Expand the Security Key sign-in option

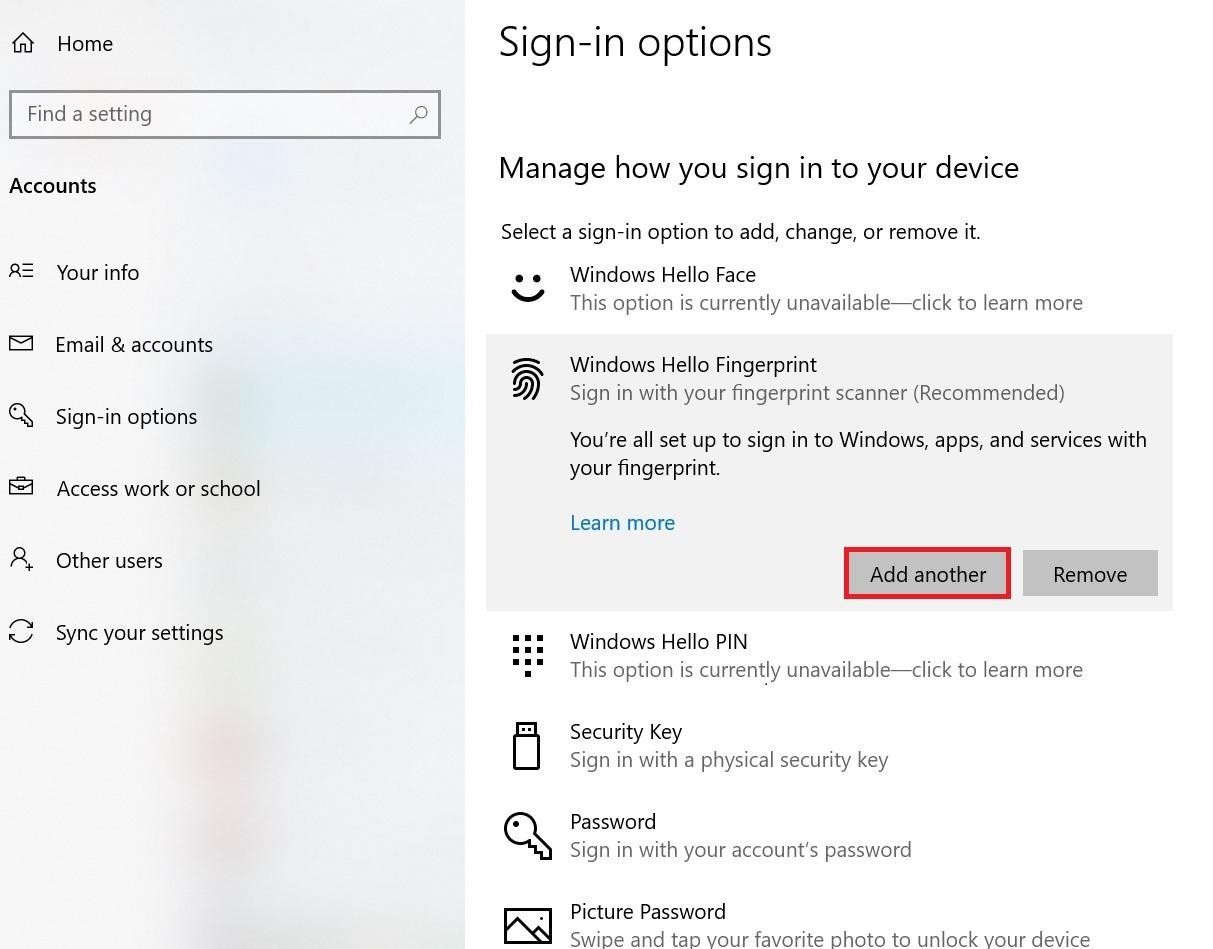[x=728, y=746]
